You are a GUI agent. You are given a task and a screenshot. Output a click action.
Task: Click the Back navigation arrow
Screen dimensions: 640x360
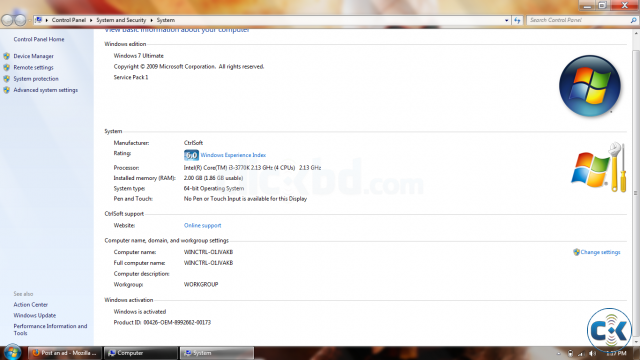coord(7,20)
